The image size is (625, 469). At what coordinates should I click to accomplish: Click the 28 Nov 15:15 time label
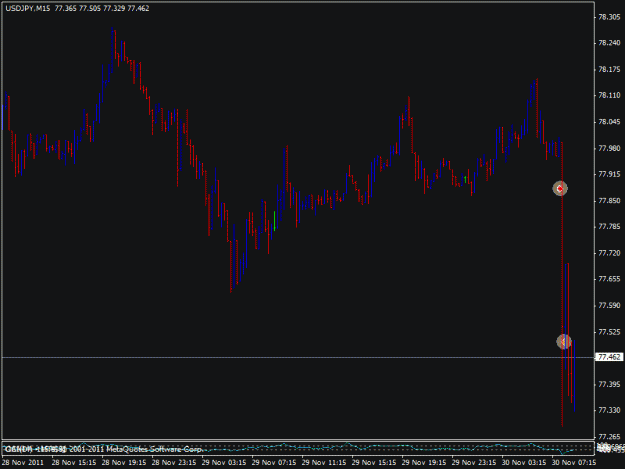tap(74, 463)
